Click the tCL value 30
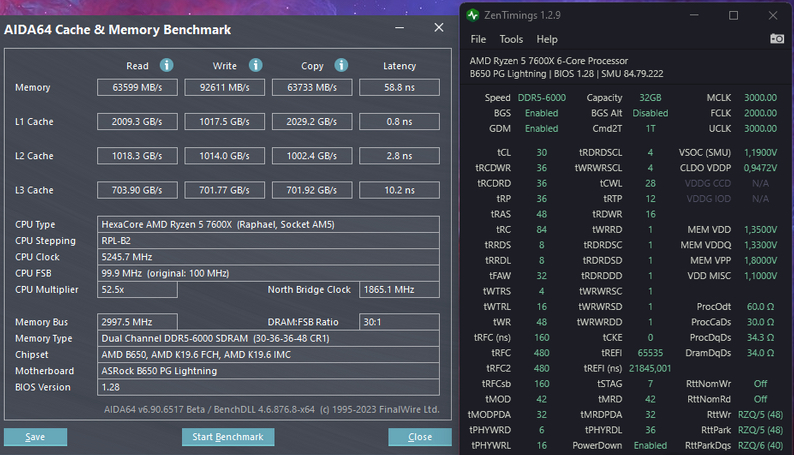Viewport: 794px width, 455px height. click(x=541, y=152)
